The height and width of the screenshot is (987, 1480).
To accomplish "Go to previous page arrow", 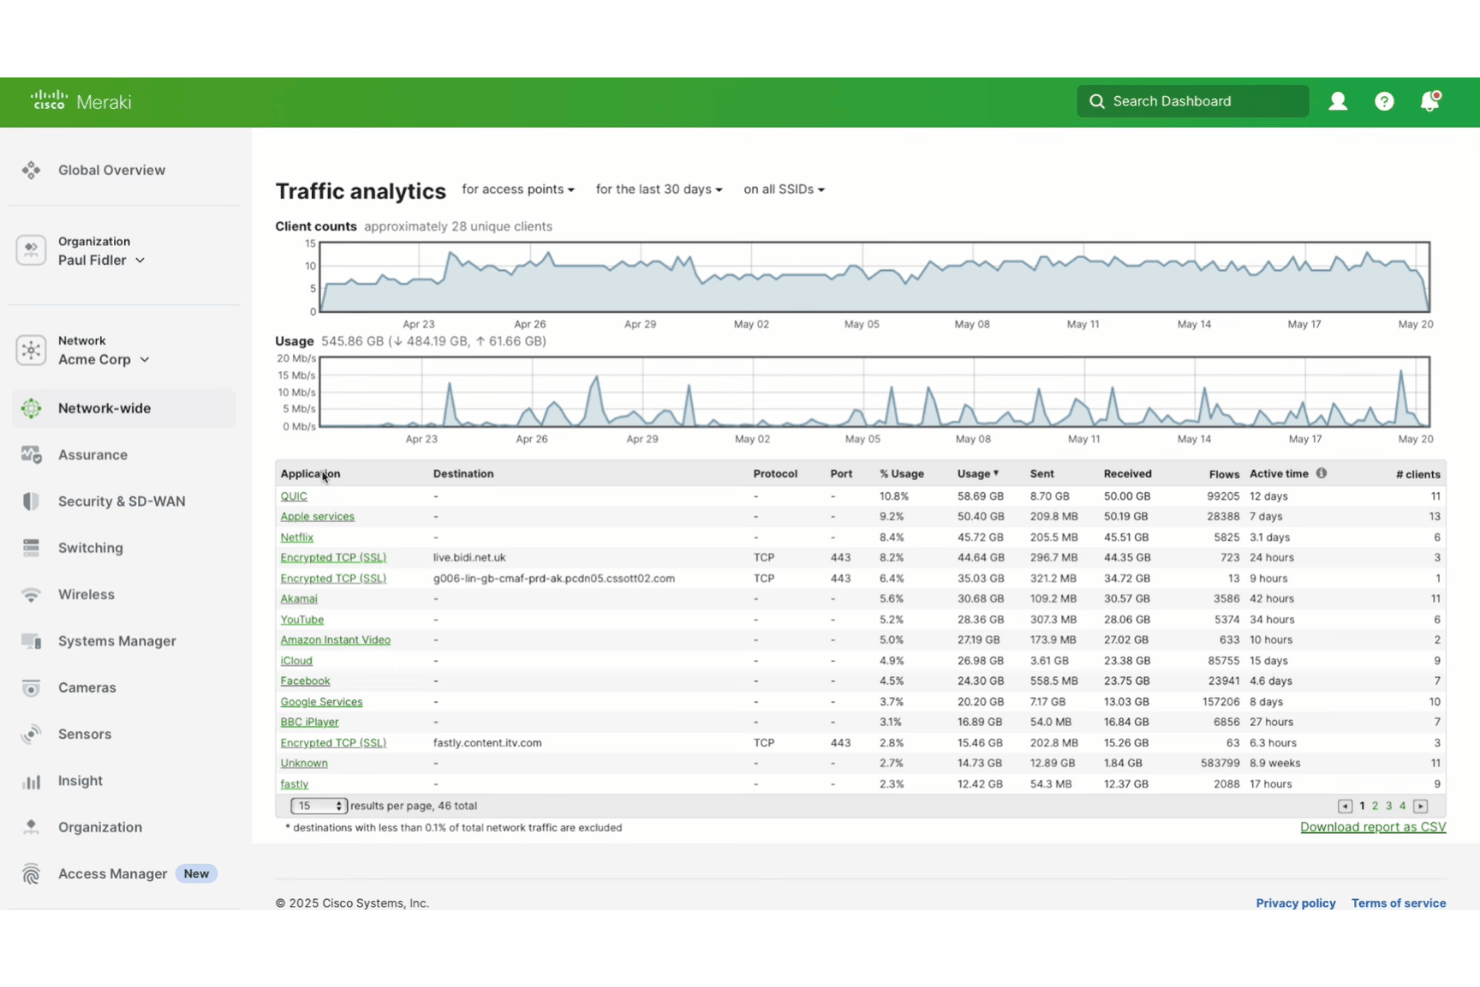I will tap(1345, 806).
